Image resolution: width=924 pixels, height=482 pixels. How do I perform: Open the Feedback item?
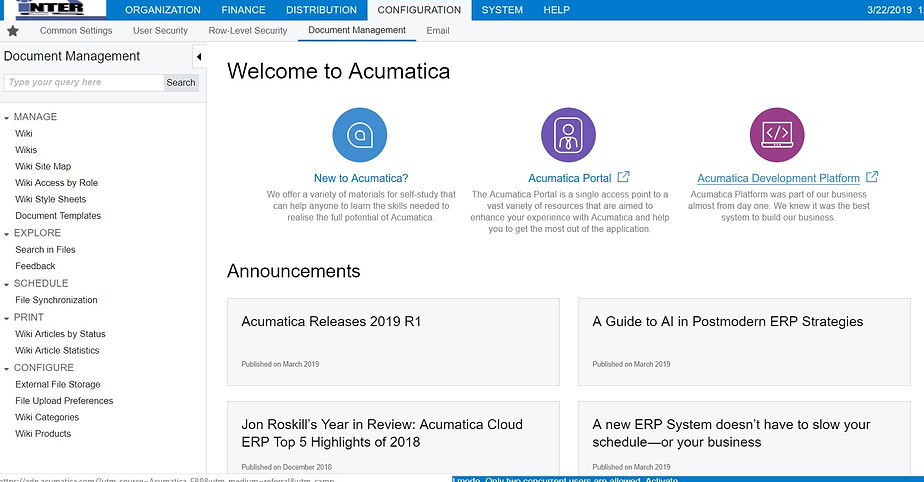click(35, 266)
